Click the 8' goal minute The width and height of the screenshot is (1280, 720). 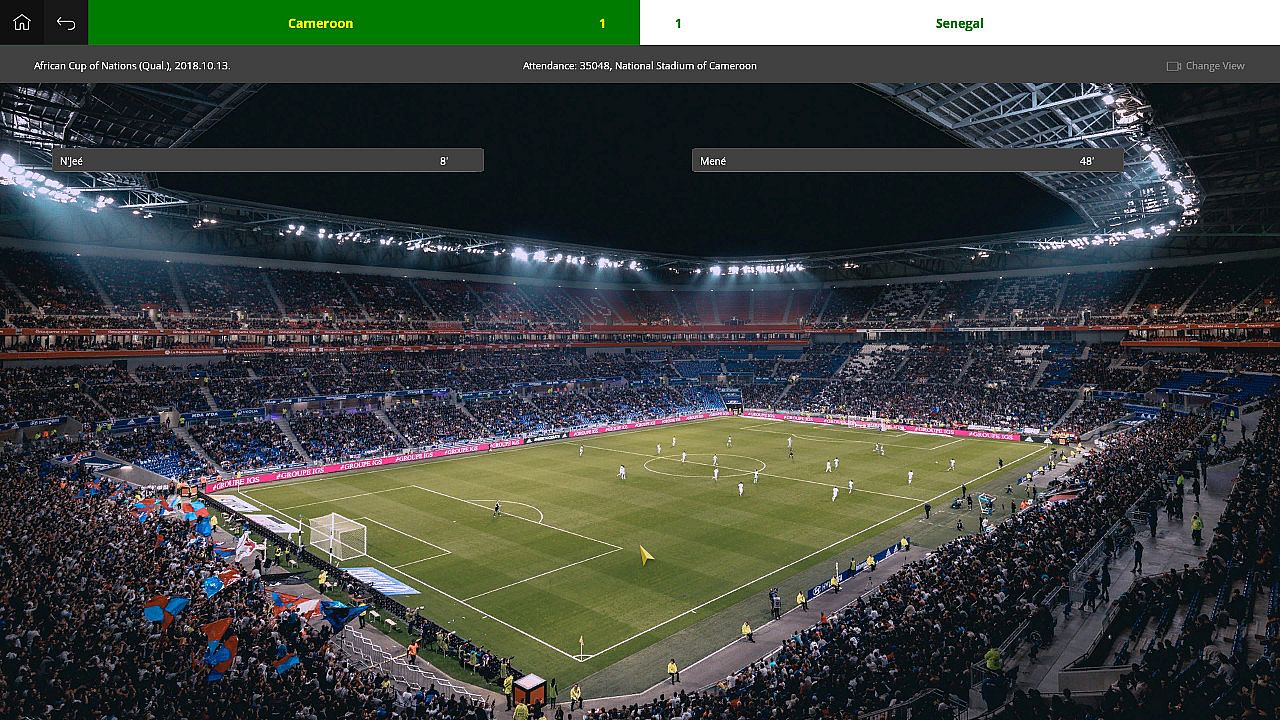pos(444,161)
